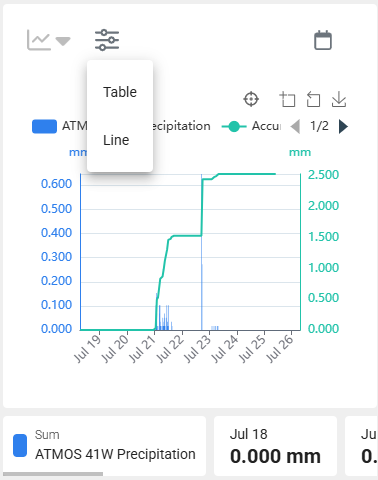Viewport: 378px width, 480px height.
Task: Click the zoom reset icon
Action: [x=313, y=99]
